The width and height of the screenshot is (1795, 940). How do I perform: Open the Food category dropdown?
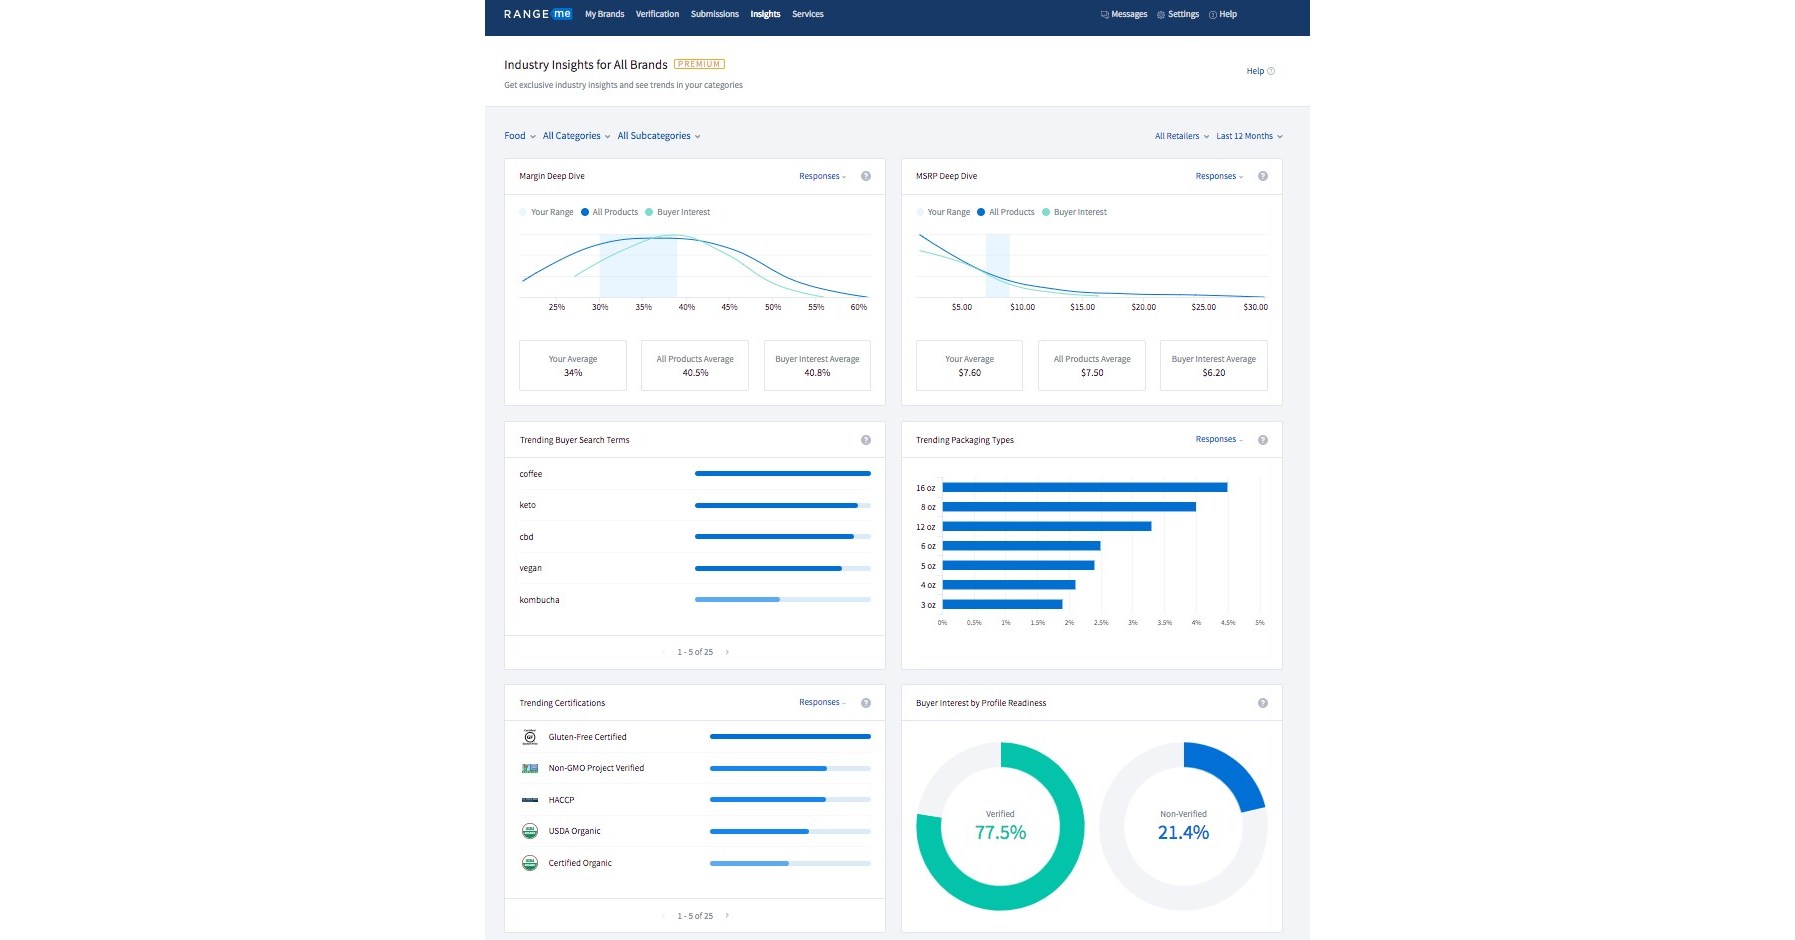pos(518,135)
